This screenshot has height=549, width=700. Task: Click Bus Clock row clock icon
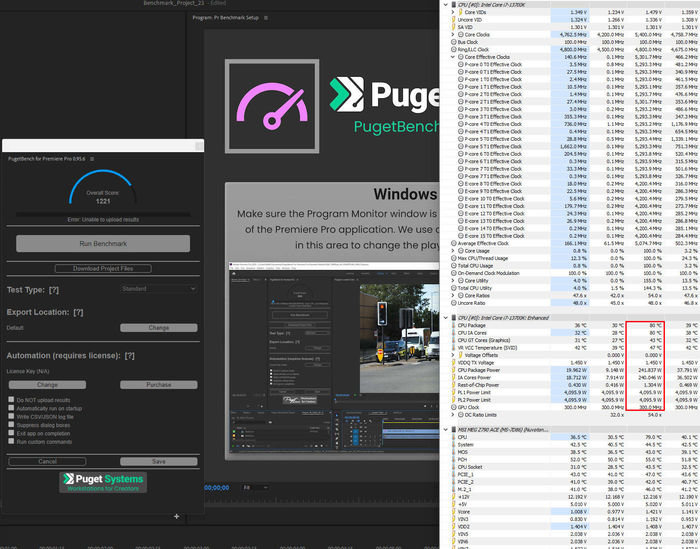click(454, 42)
